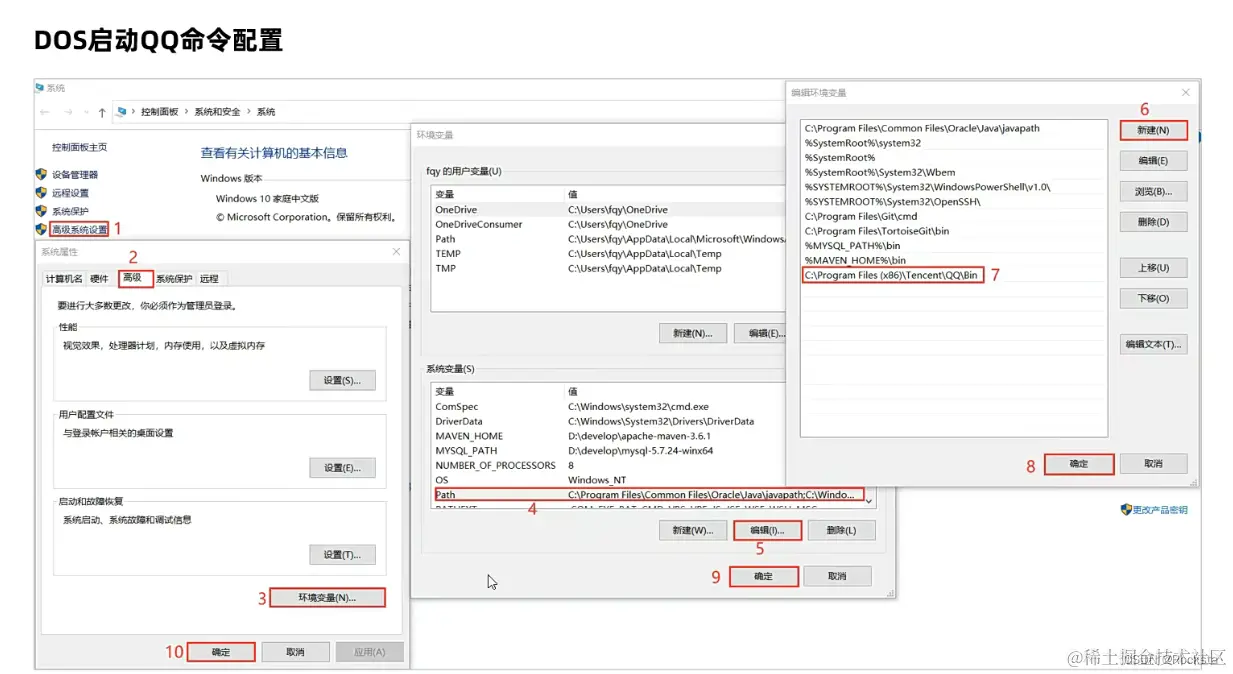Open 系统和安全 in the address breadcrumb
The width and height of the screenshot is (1233, 674).
click(x=217, y=112)
